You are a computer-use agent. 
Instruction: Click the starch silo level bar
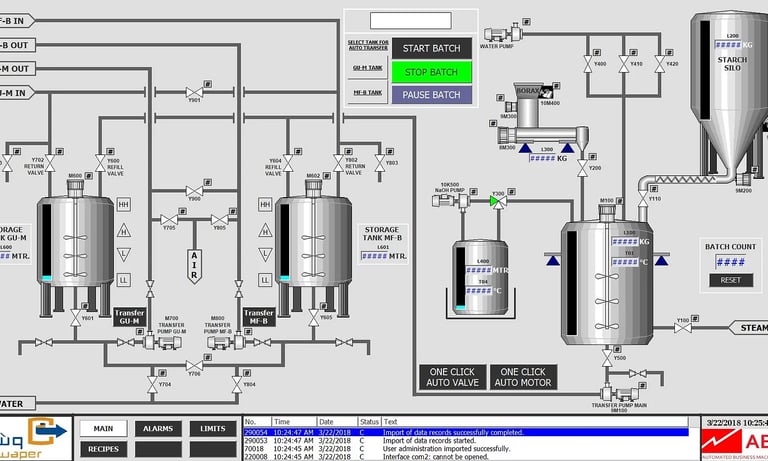coord(705,69)
